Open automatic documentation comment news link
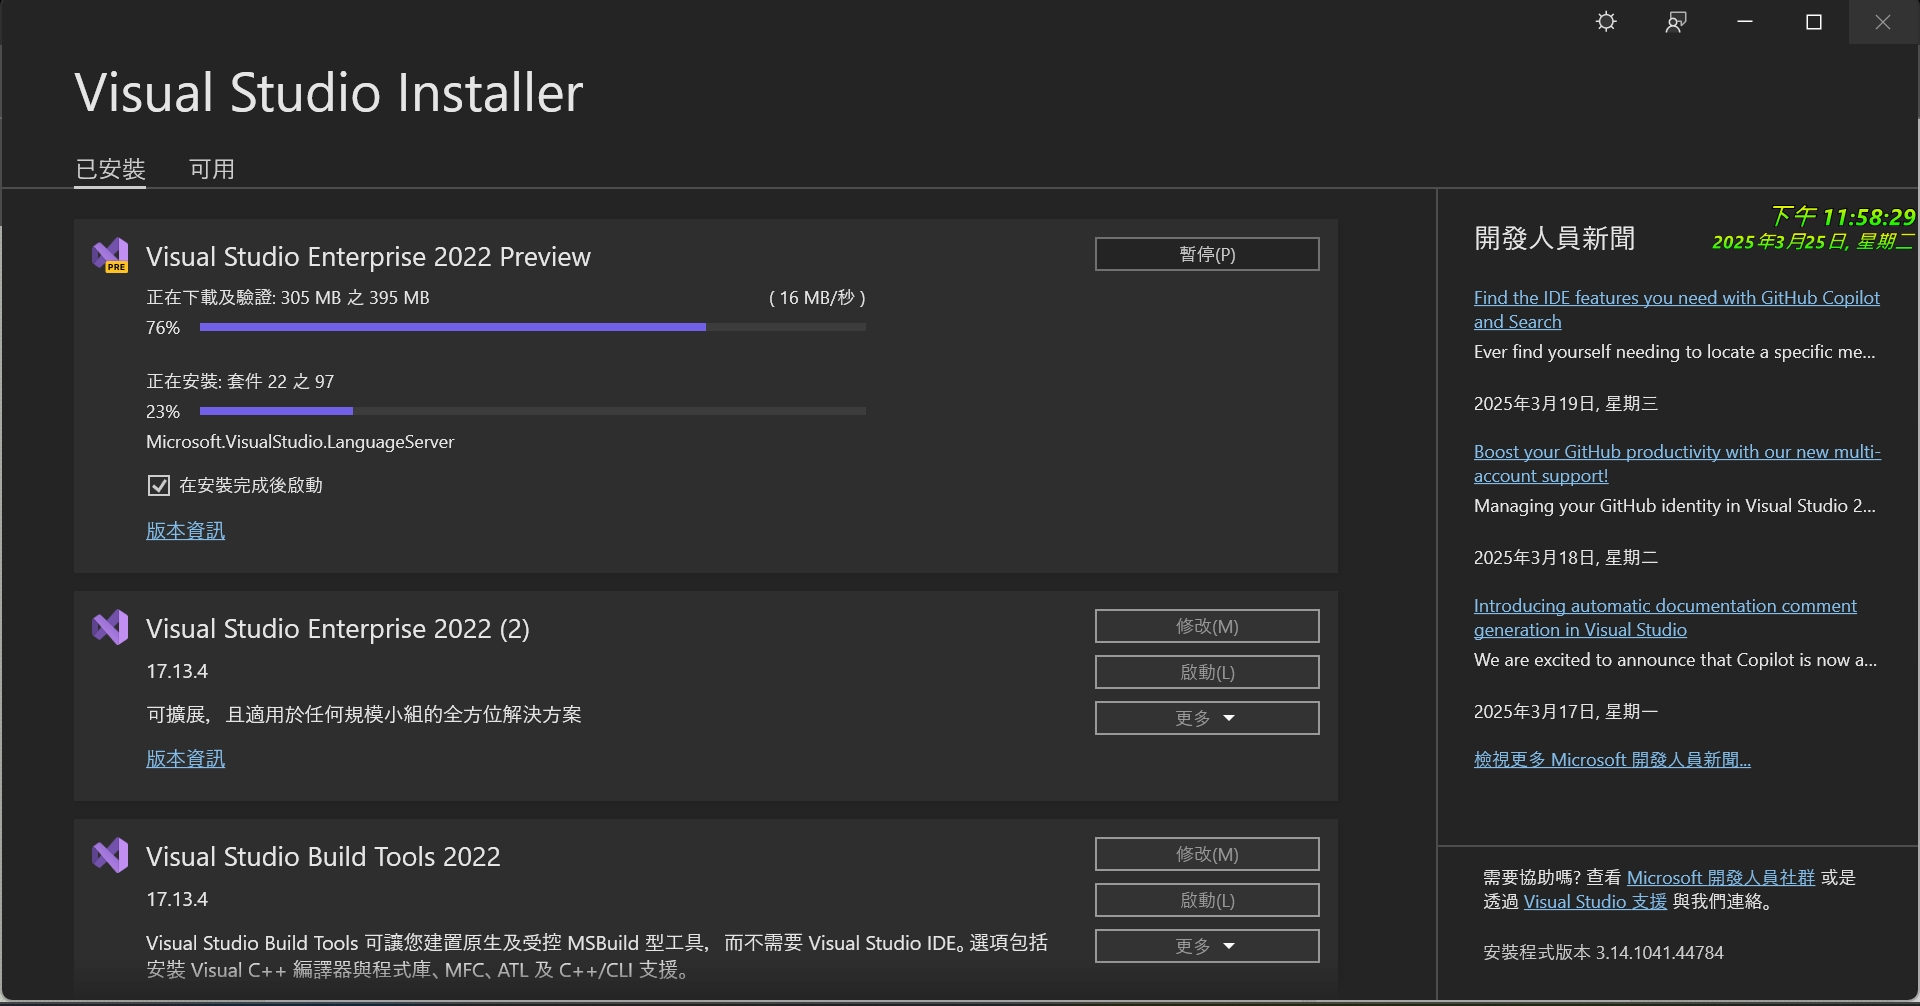This screenshot has height=1006, width=1920. click(x=1665, y=618)
